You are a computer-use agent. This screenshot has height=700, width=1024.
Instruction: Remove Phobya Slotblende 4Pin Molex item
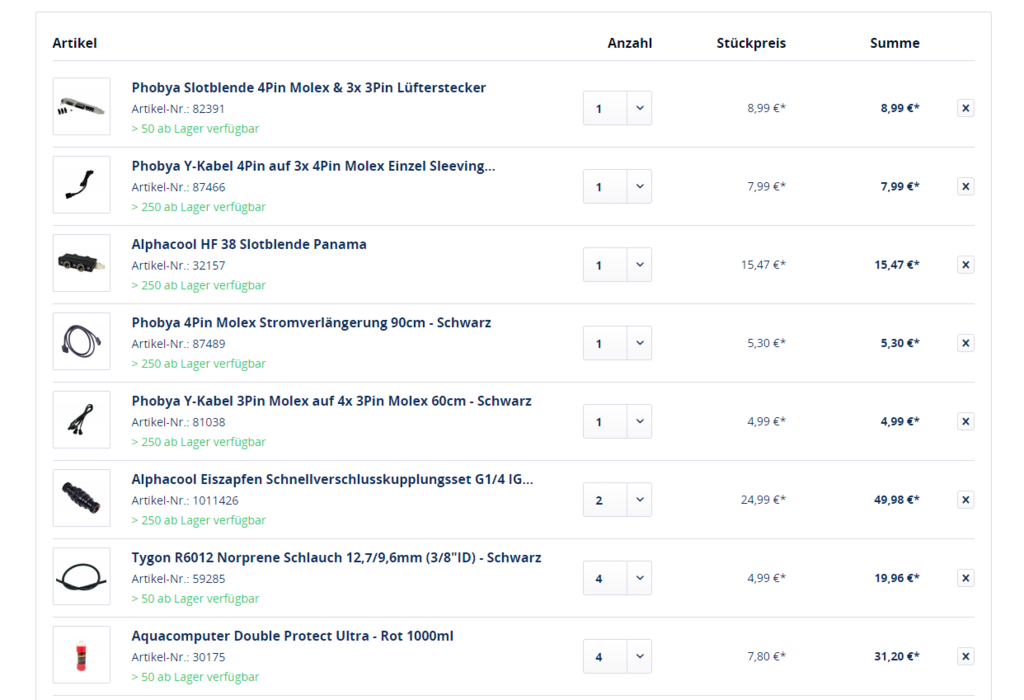click(965, 108)
